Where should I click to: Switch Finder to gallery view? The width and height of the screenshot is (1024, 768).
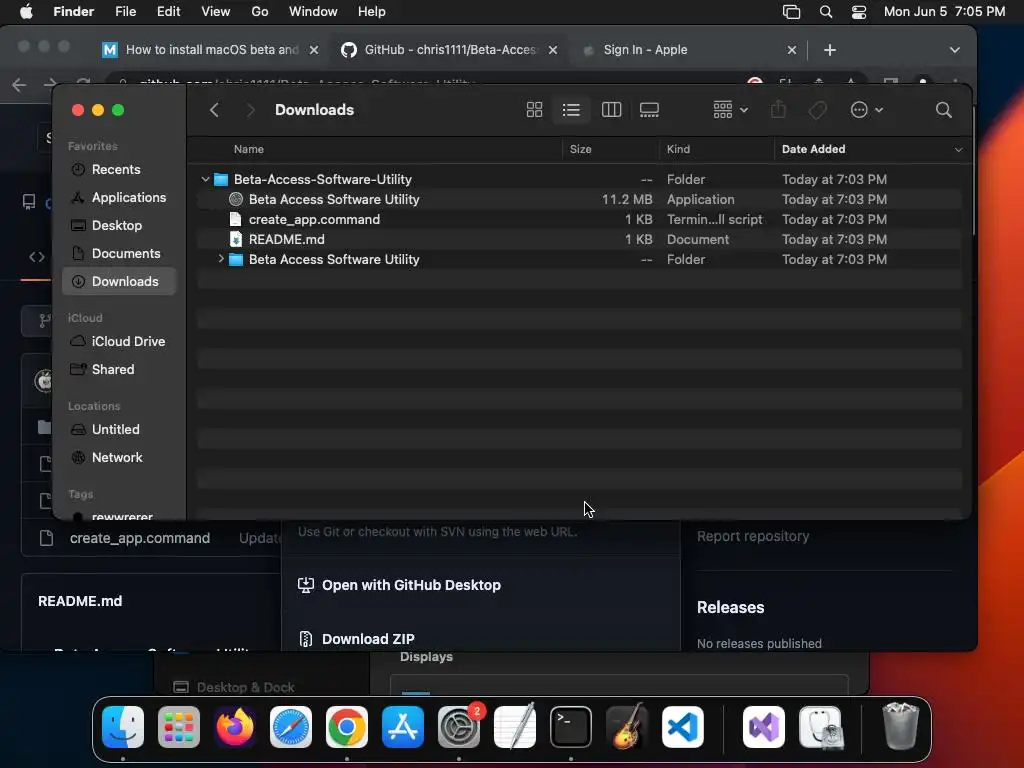pos(649,110)
